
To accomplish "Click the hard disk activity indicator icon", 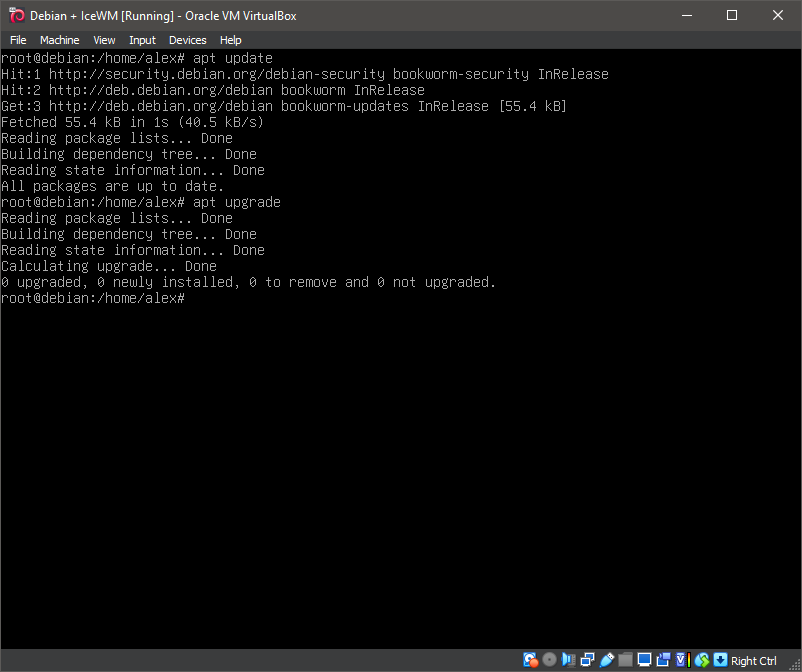I will coord(530,660).
